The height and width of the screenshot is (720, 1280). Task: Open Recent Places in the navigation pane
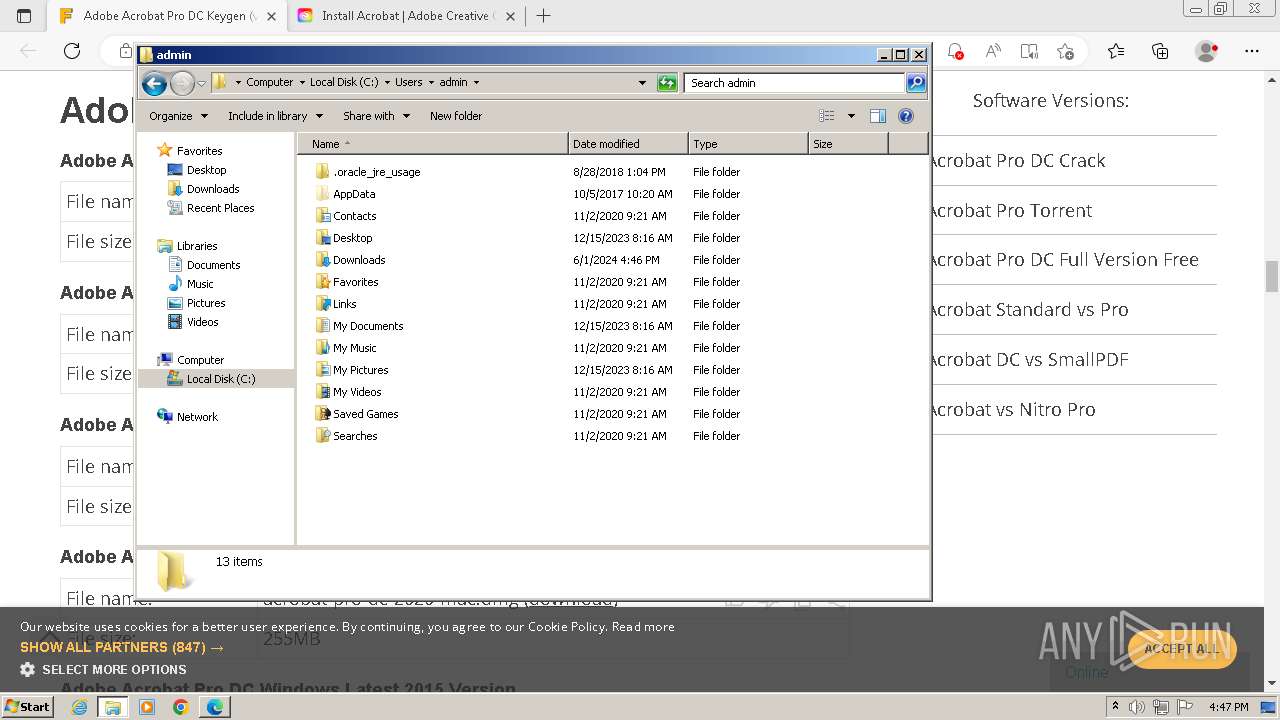[x=210, y=208]
